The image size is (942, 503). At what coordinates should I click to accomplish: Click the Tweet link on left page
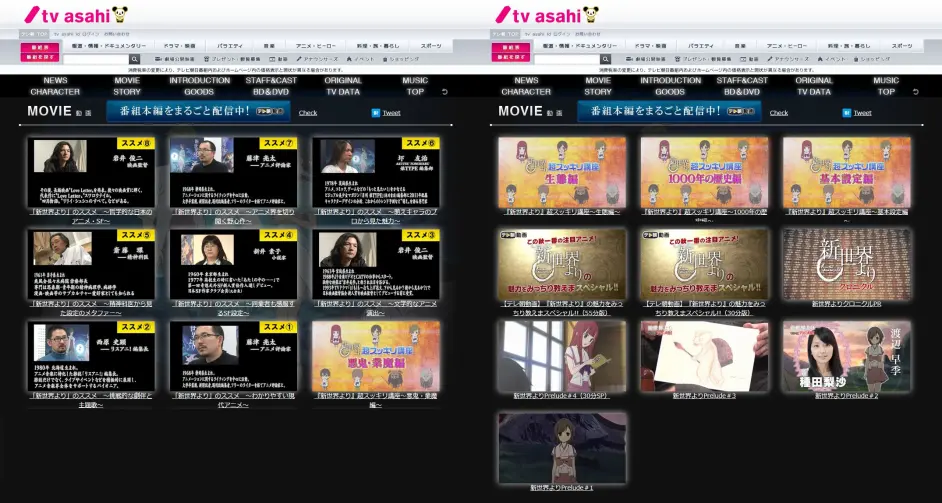(391, 112)
